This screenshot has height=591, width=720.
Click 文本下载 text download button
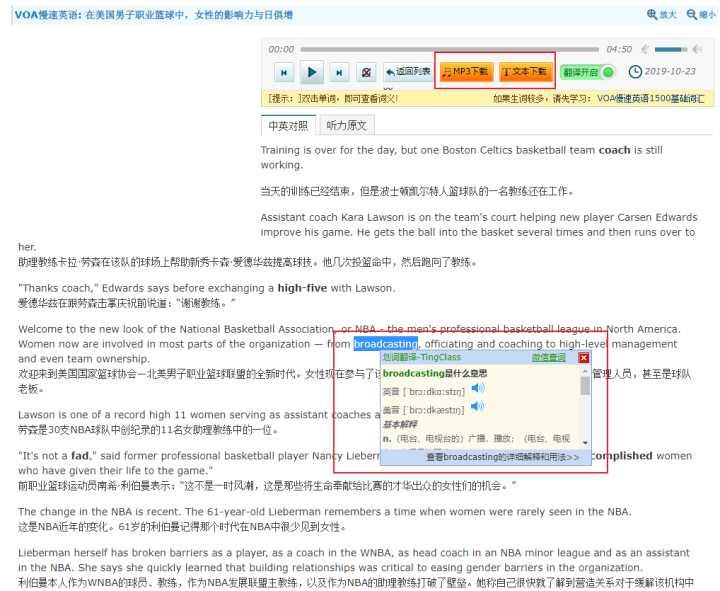tap(525, 72)
